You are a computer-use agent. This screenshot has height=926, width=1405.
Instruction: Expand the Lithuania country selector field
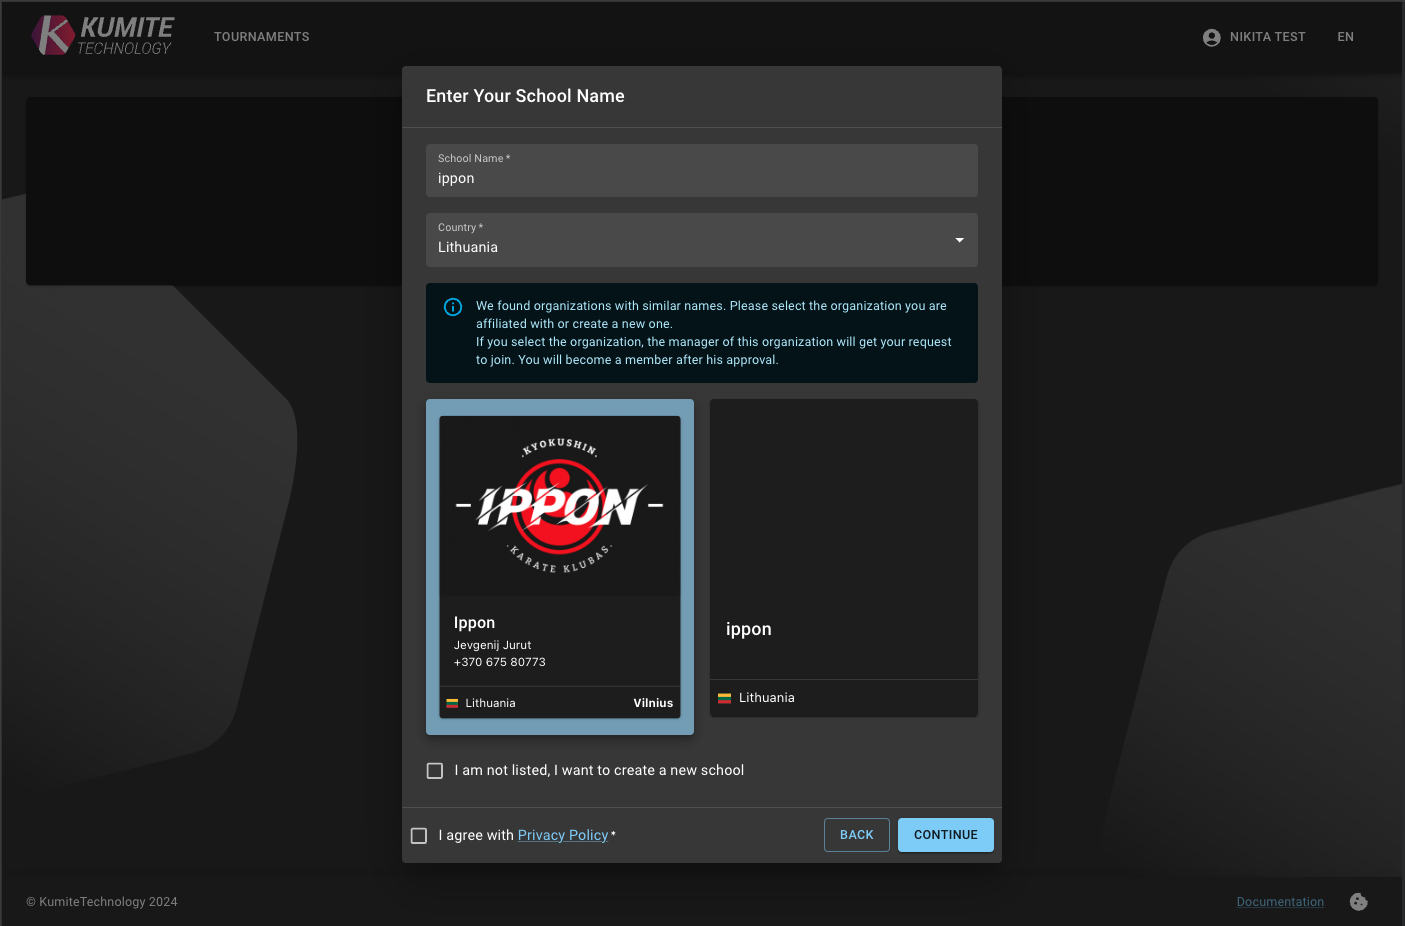pyautogui.click(x=690, y=240)
